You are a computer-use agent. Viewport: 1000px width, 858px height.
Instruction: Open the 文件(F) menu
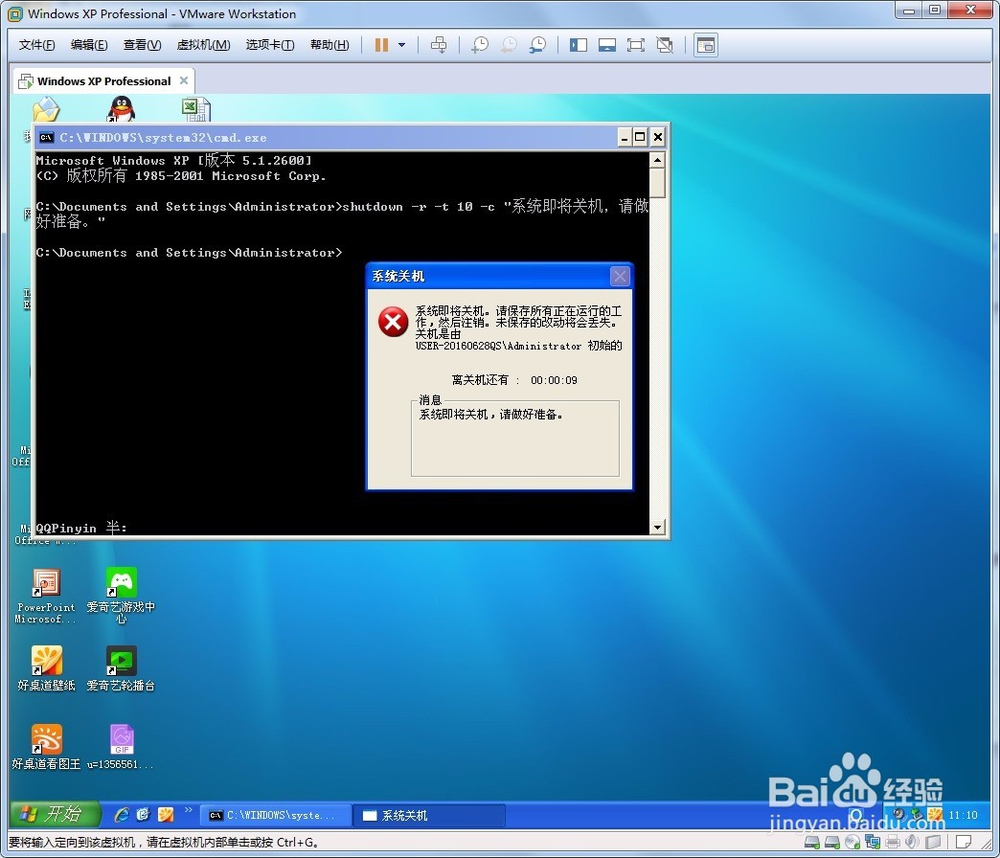point(36,45)
